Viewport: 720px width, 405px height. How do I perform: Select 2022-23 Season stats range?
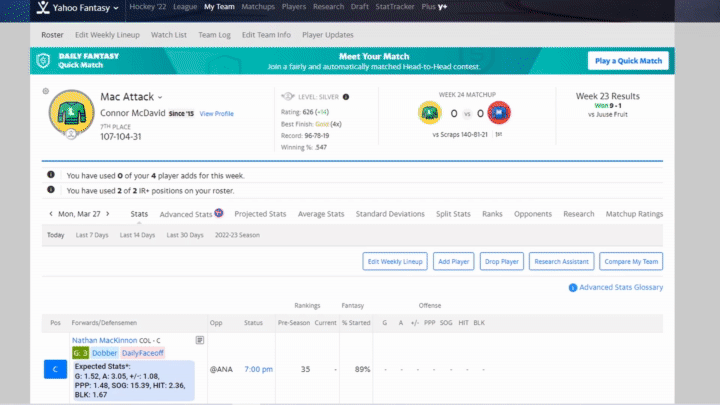(237, 235)
